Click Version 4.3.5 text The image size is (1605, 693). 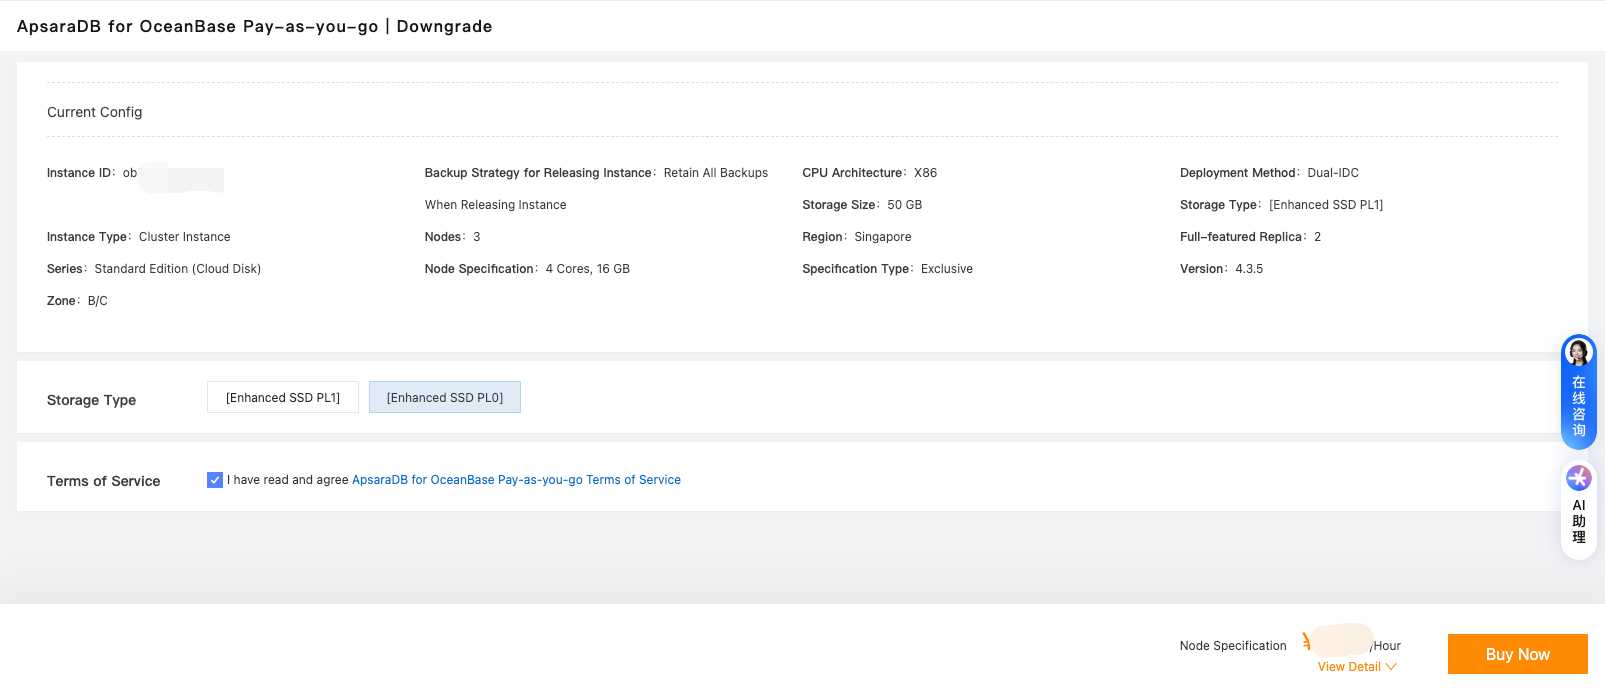[x=1221, y=269]
